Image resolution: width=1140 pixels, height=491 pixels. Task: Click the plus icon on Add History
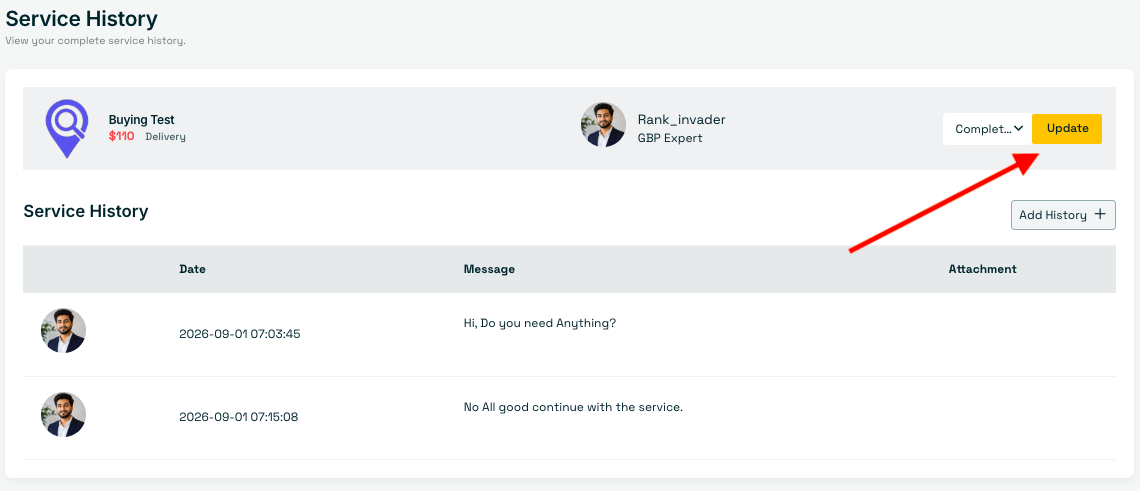(1100, 215)
